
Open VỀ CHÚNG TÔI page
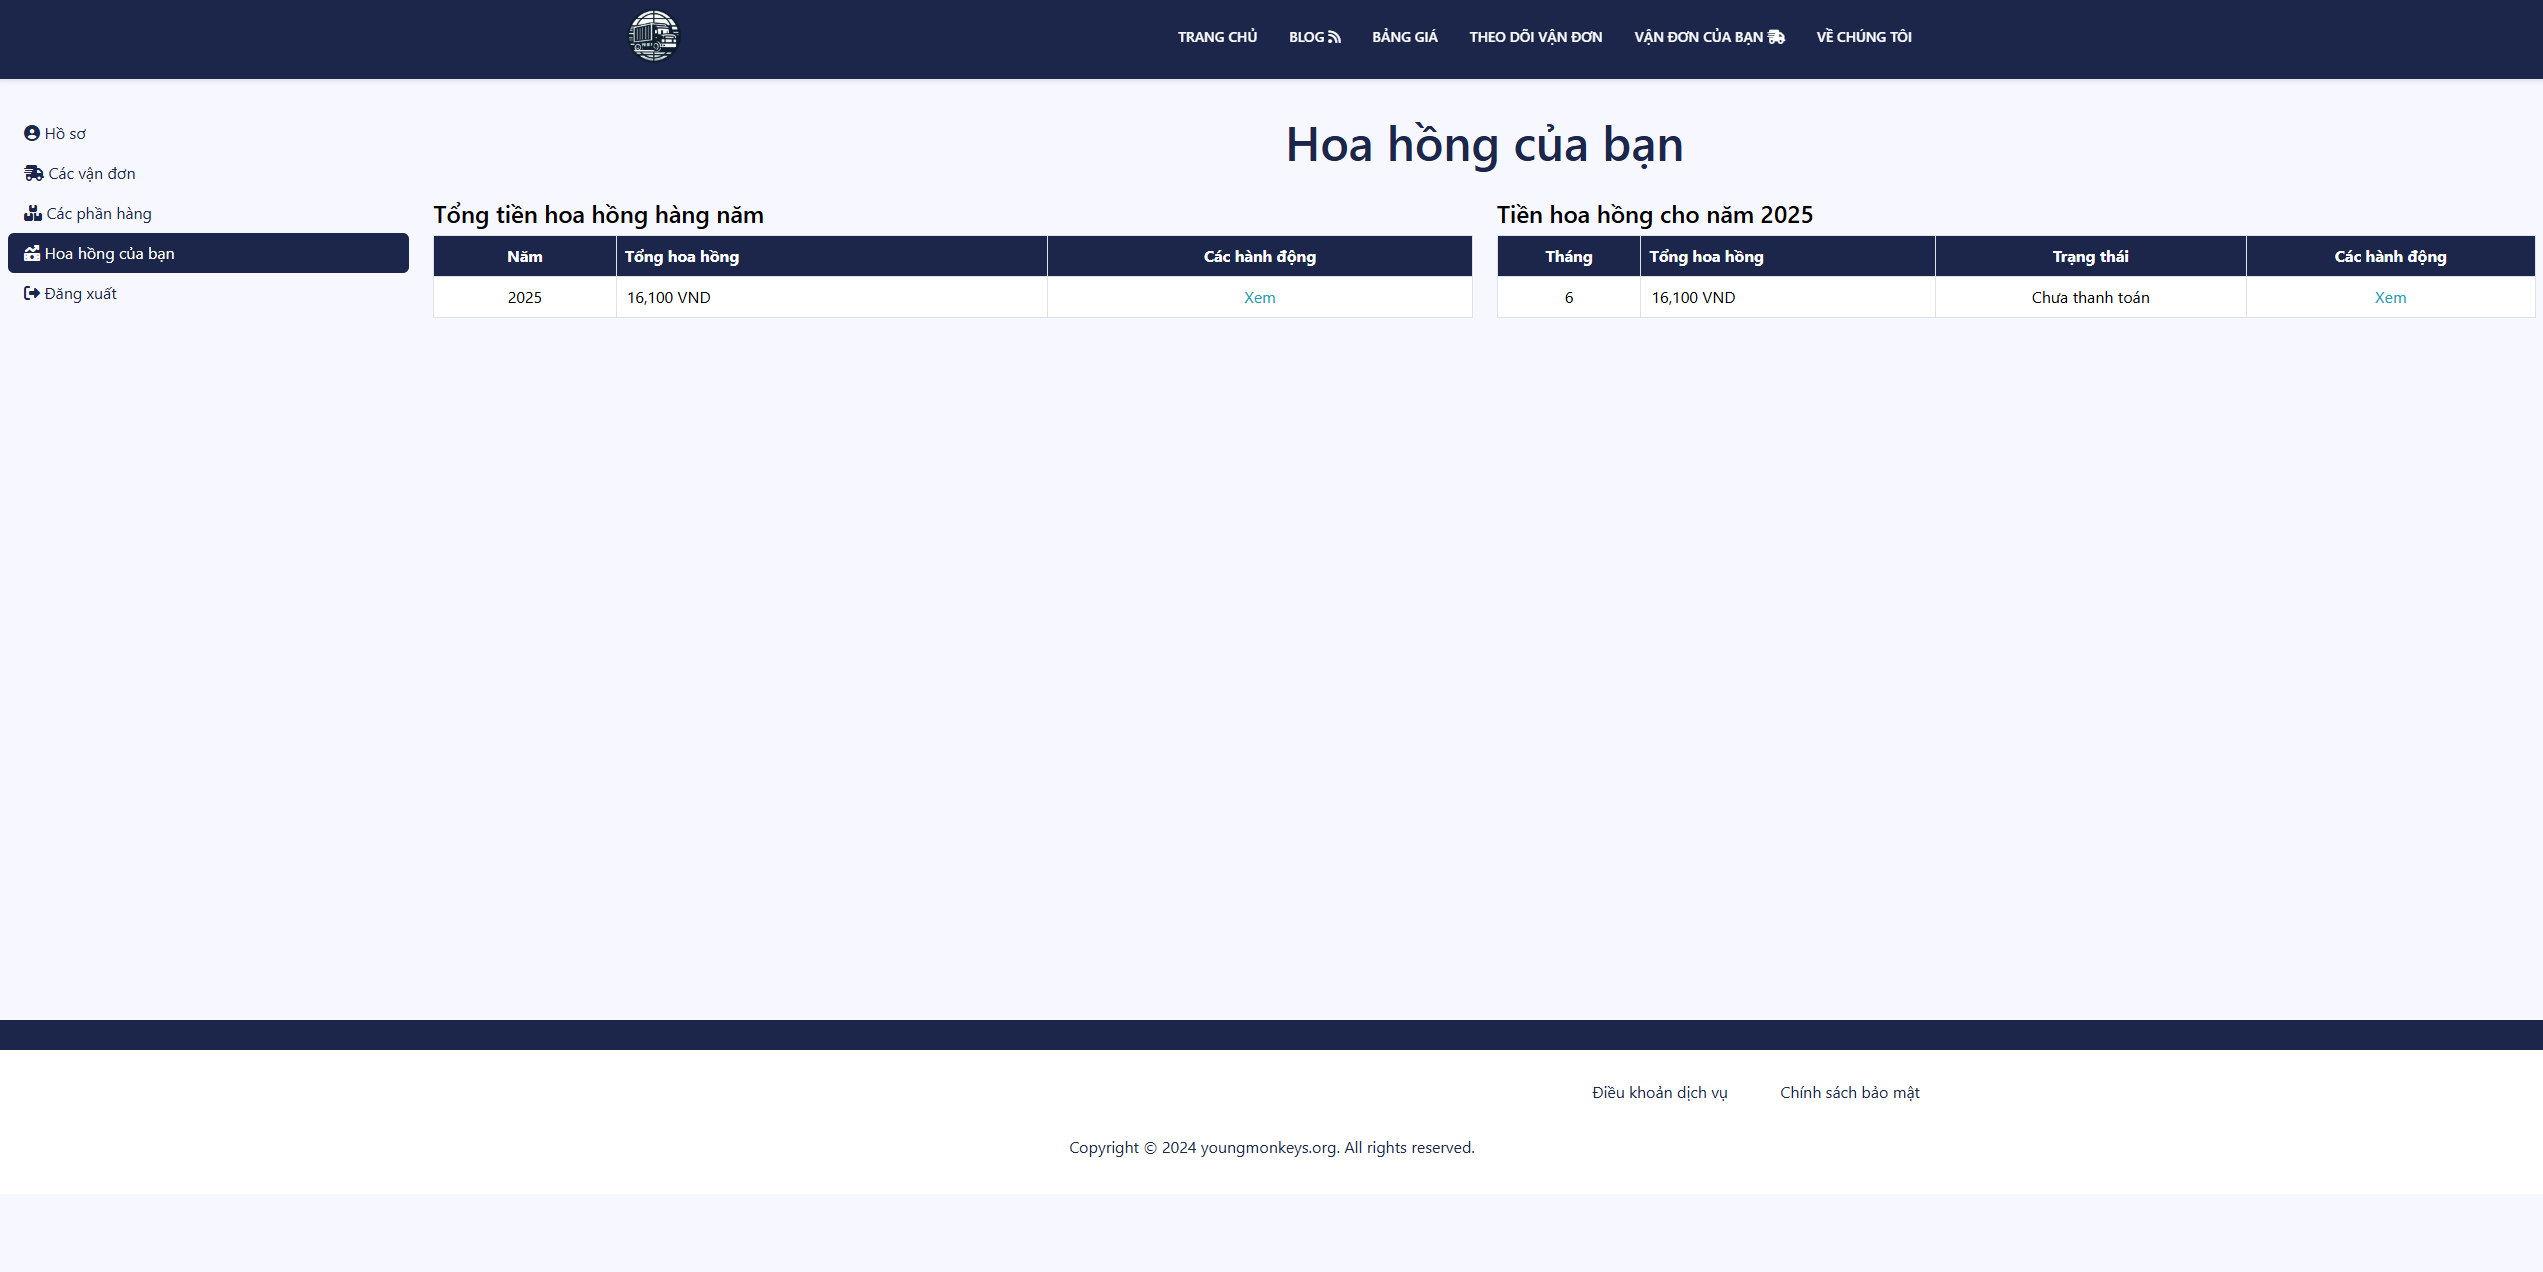pos(1863,37)
